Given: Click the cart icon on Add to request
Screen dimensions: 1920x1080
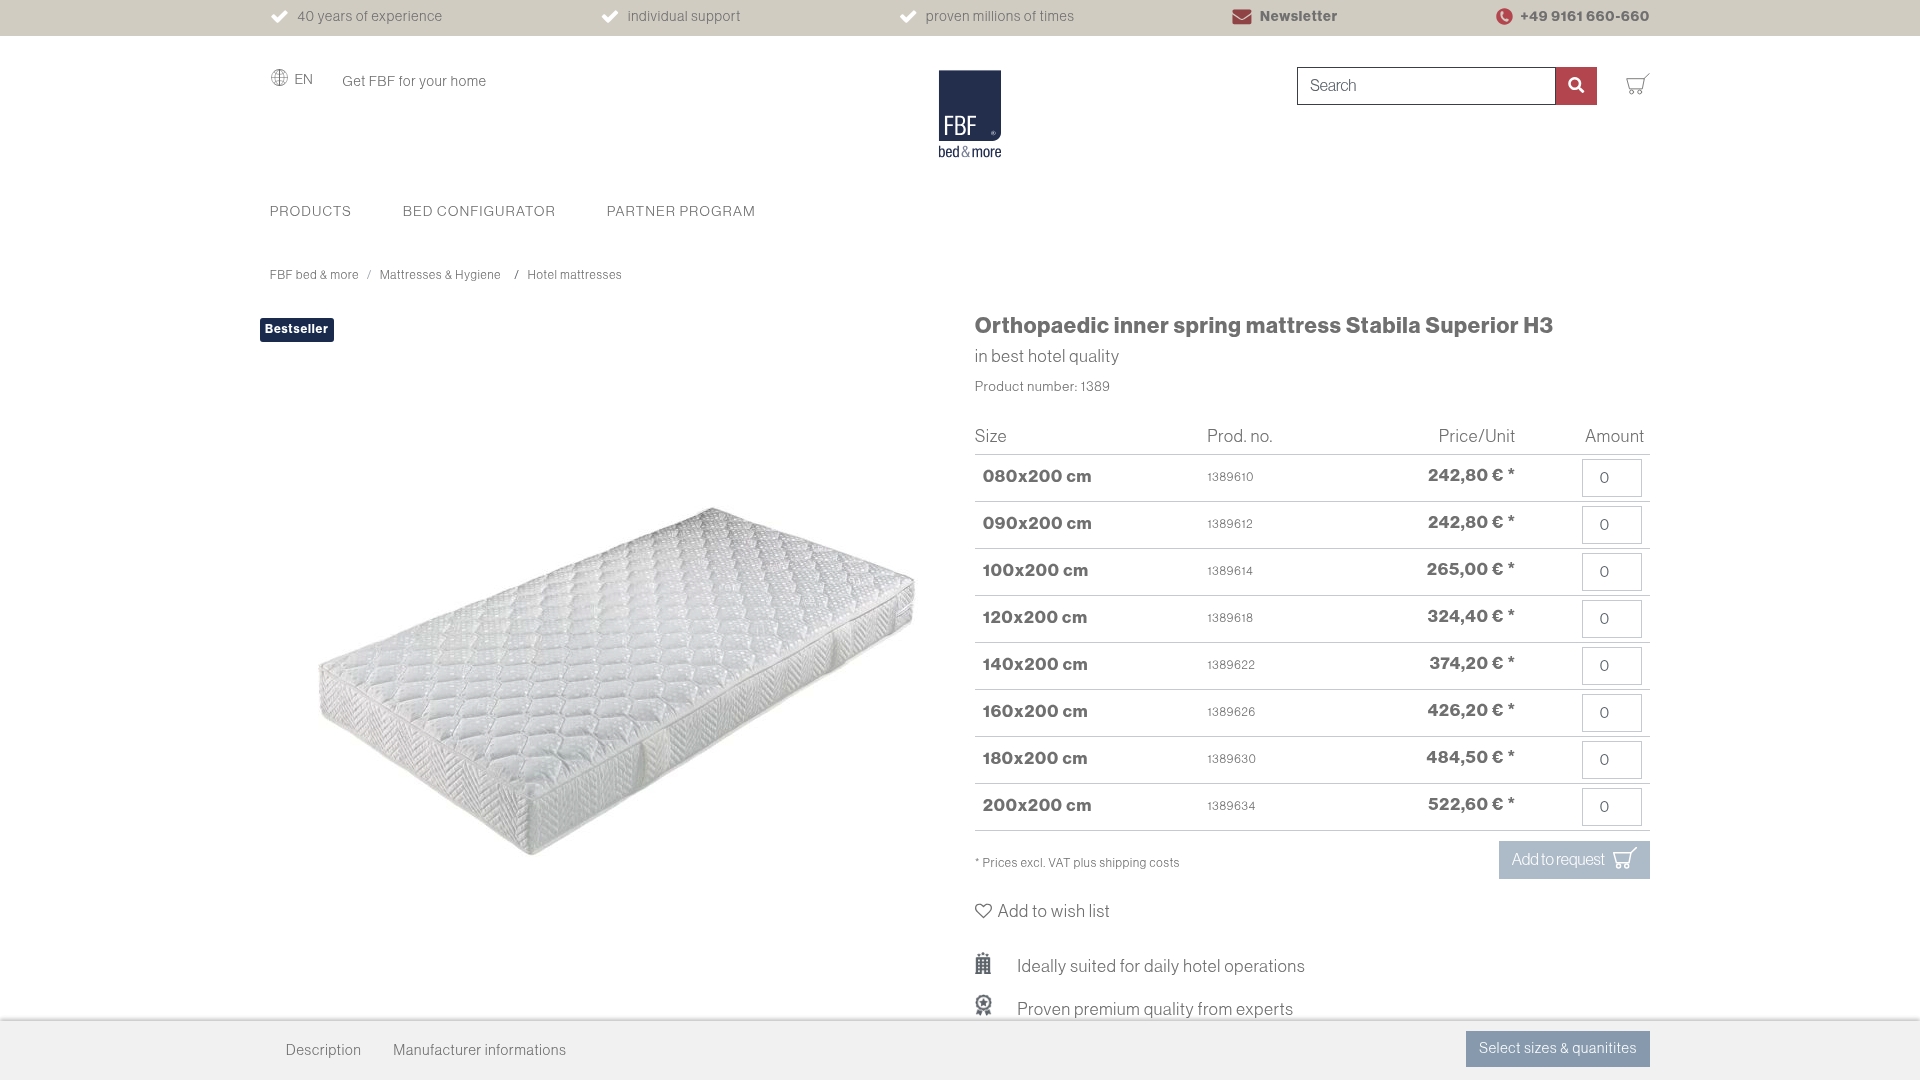Looking at the screenshot, I should point(1625,859).
